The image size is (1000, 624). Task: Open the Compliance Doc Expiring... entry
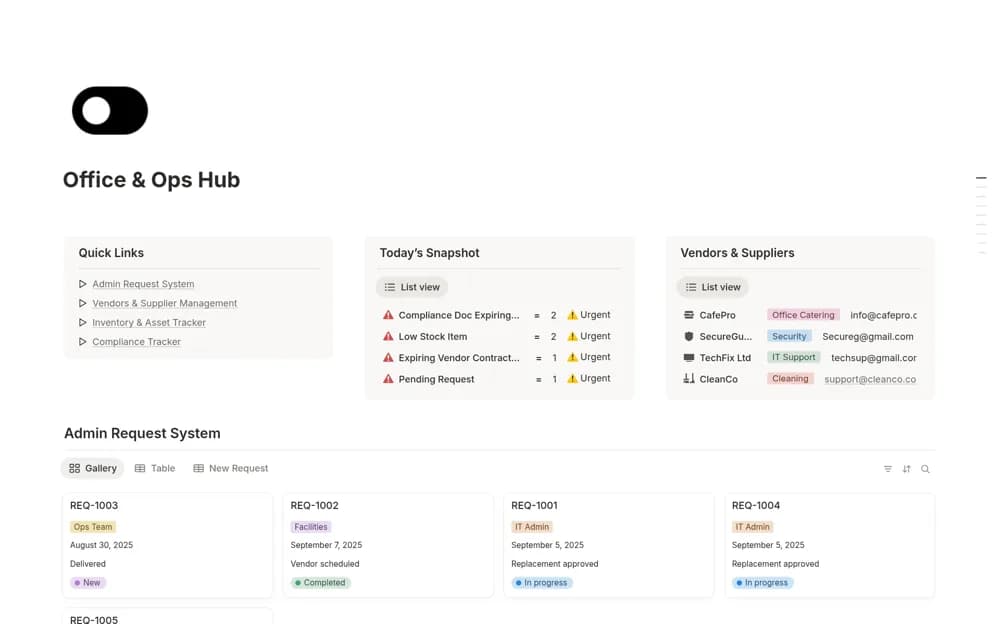pyautogui.click(x=459, y=315)
